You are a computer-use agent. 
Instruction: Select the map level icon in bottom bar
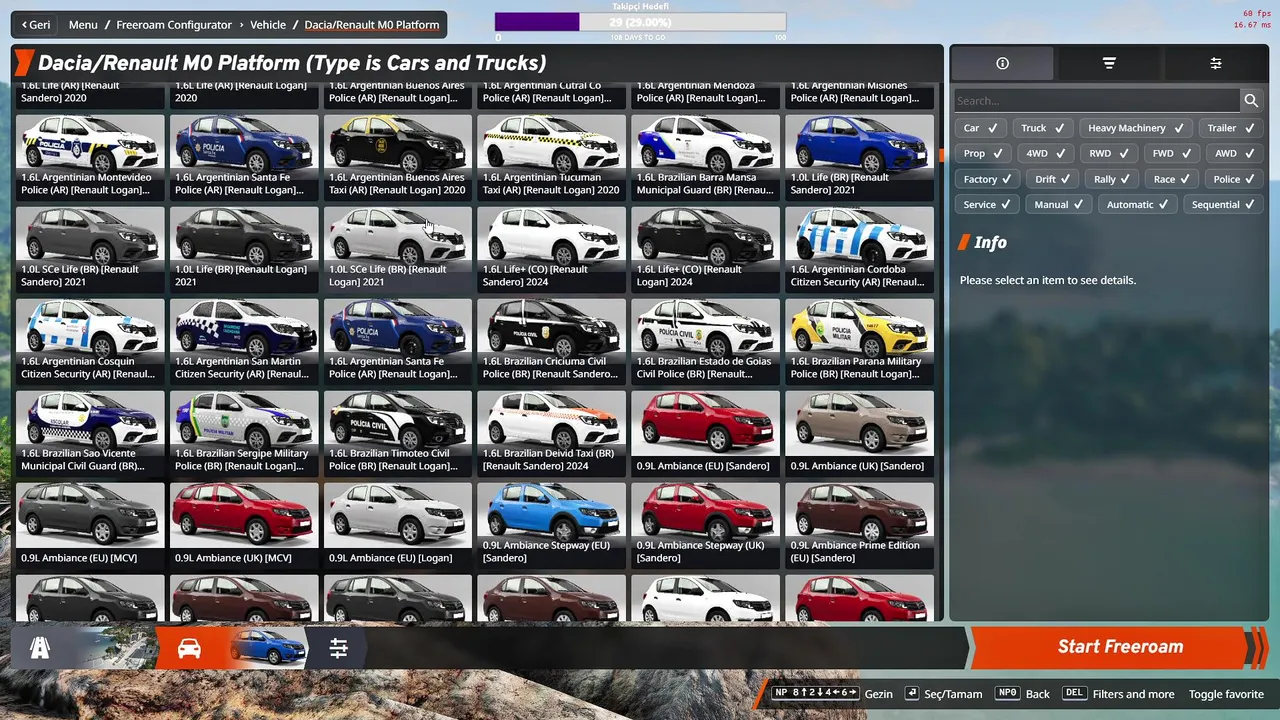[40, 648]
